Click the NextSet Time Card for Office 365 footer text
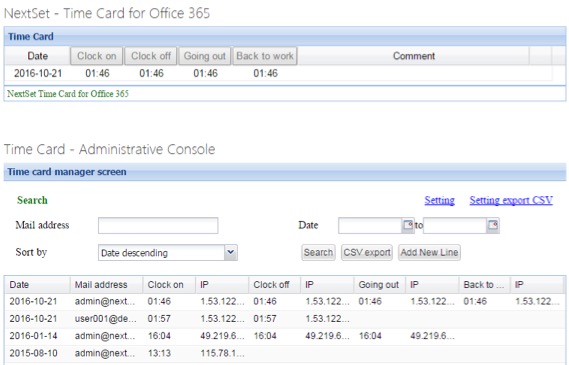 [x=68, y=94]
